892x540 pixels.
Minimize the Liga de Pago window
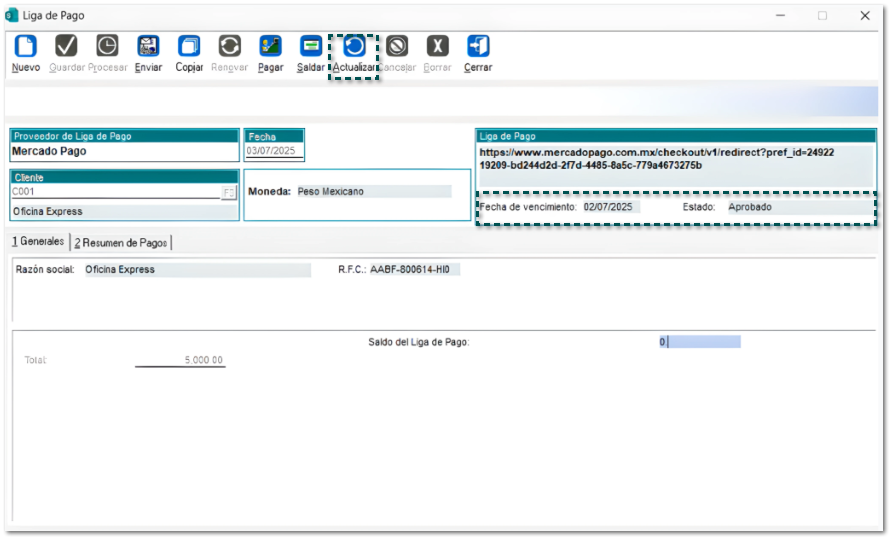tap(780, 15)
